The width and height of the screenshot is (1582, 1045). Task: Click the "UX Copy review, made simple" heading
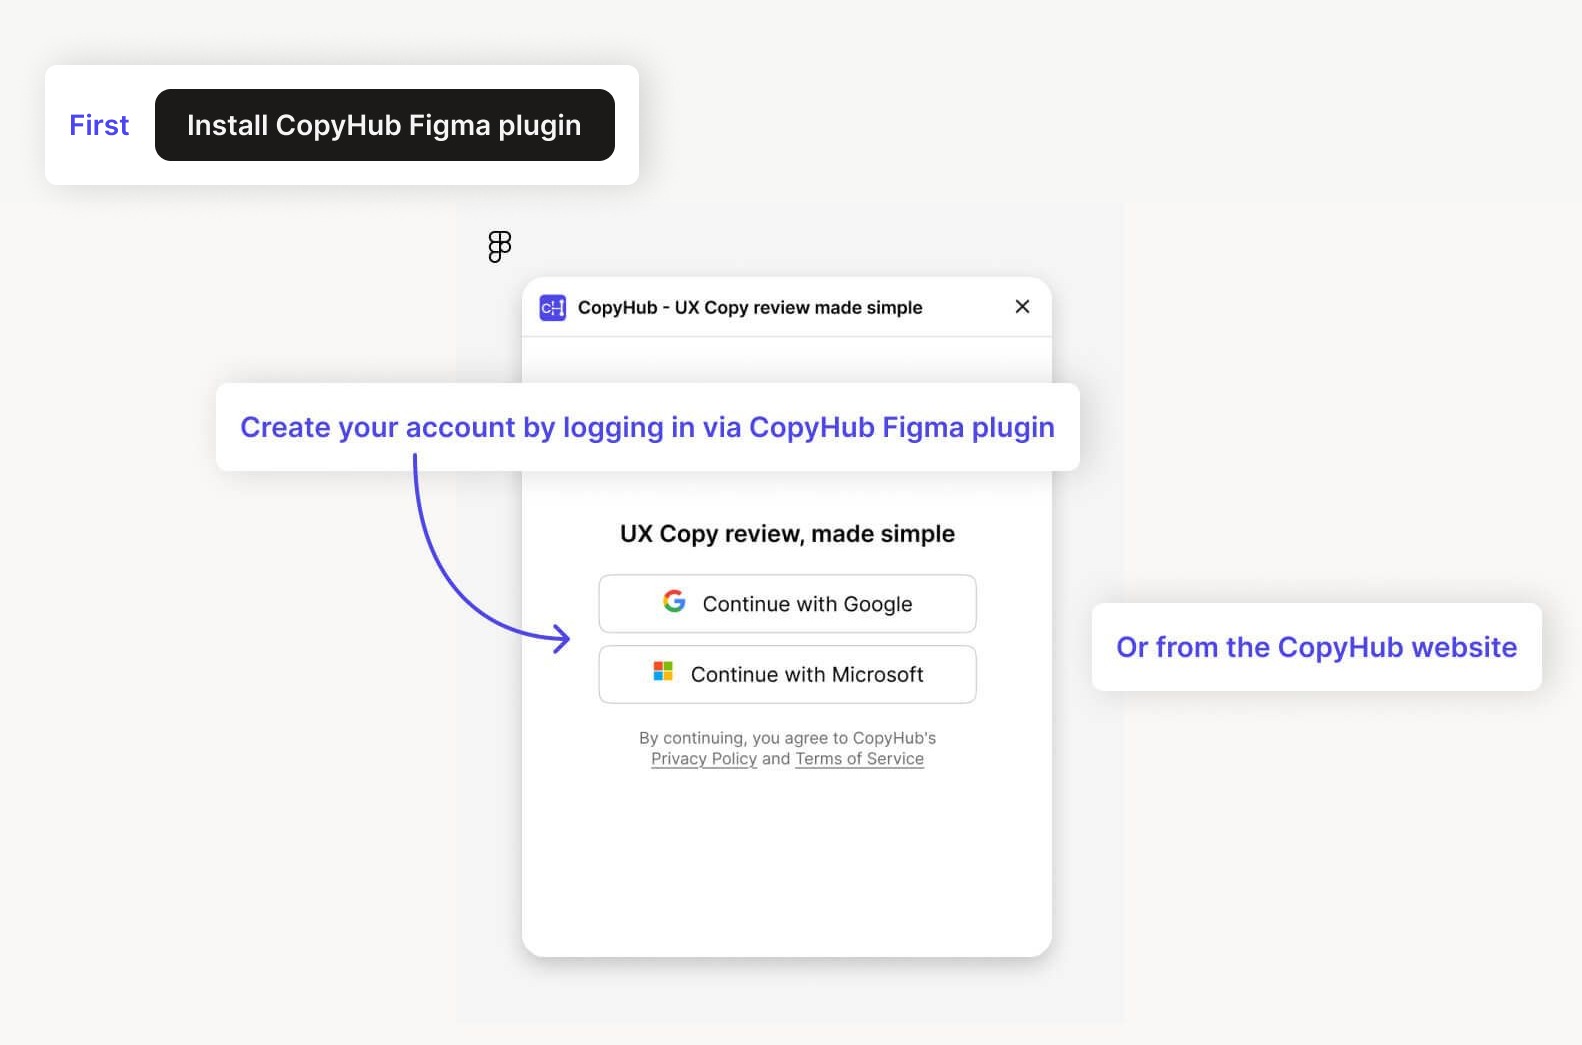787,534
